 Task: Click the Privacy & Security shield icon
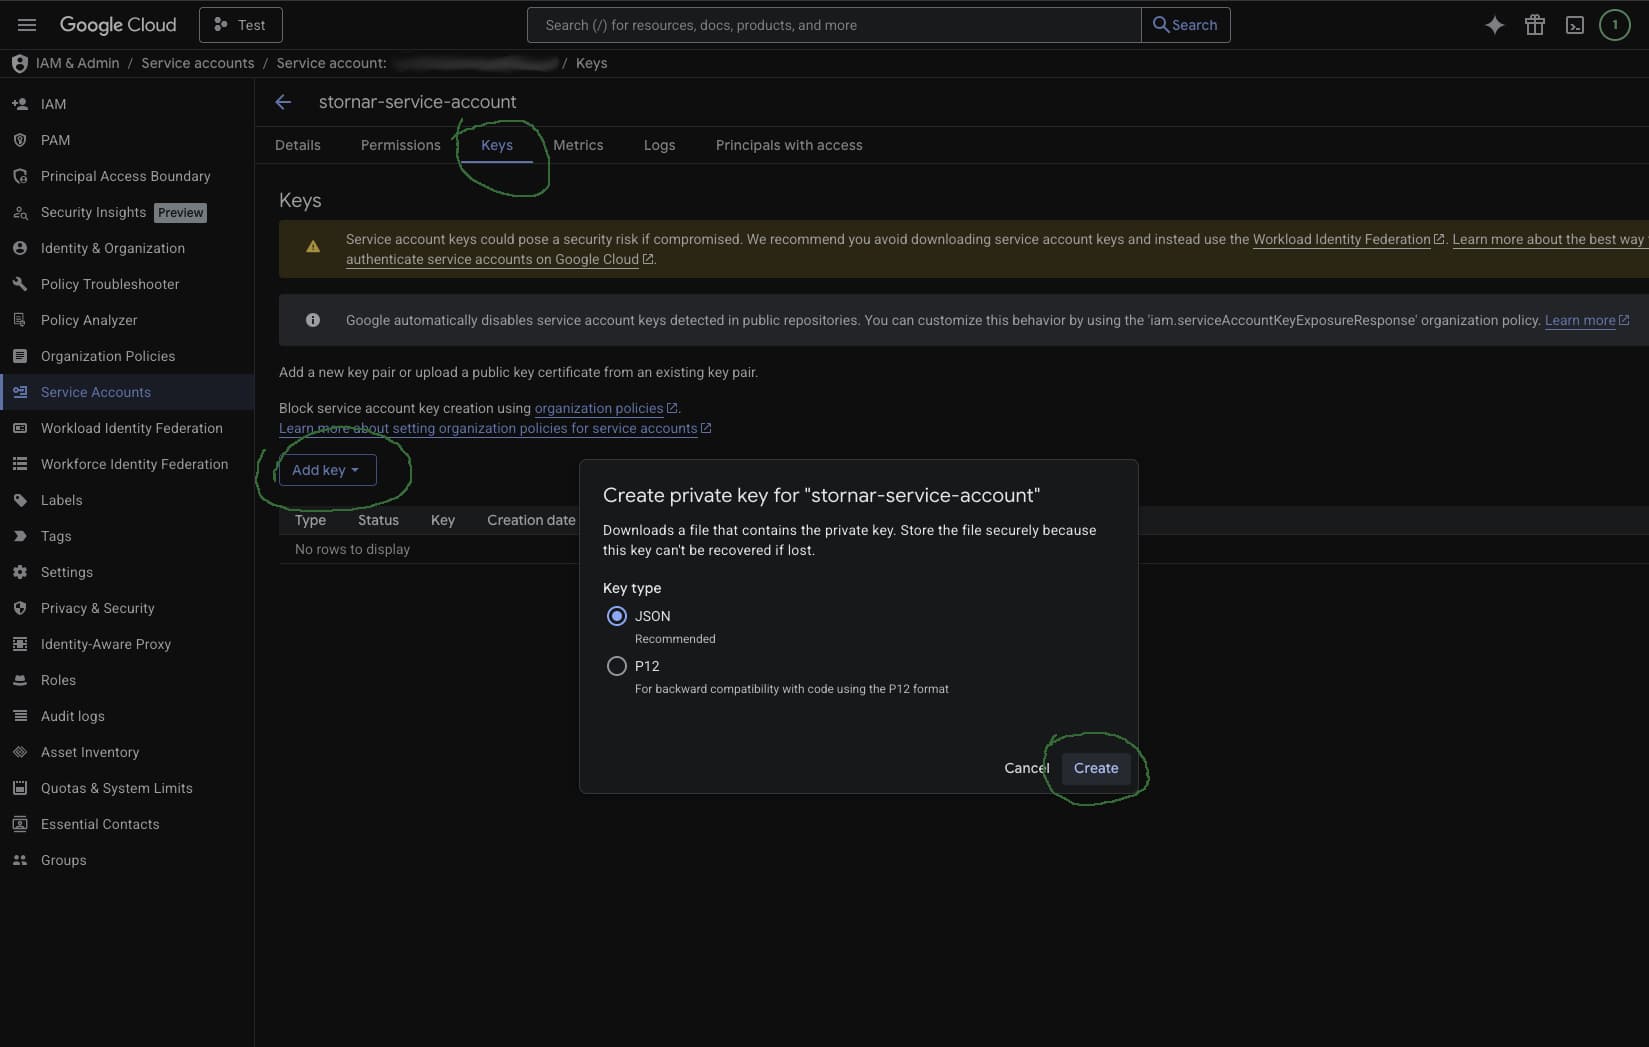(20, 608)
